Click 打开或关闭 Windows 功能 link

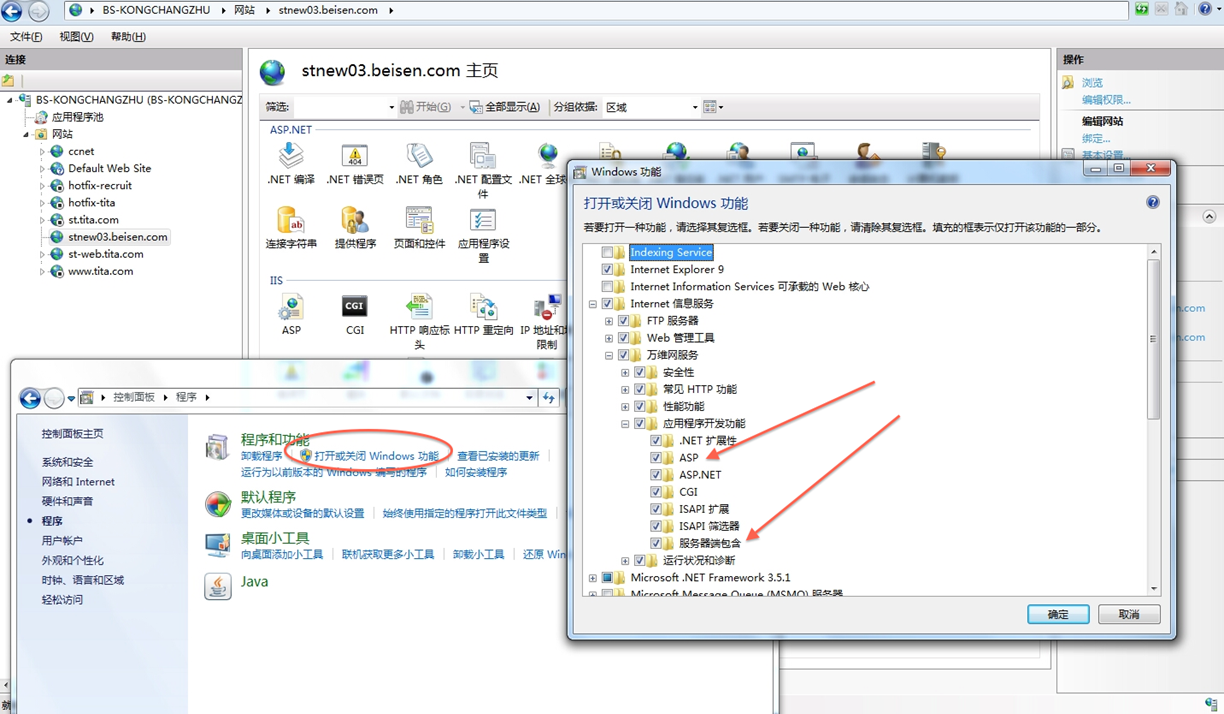coord(376,456)
